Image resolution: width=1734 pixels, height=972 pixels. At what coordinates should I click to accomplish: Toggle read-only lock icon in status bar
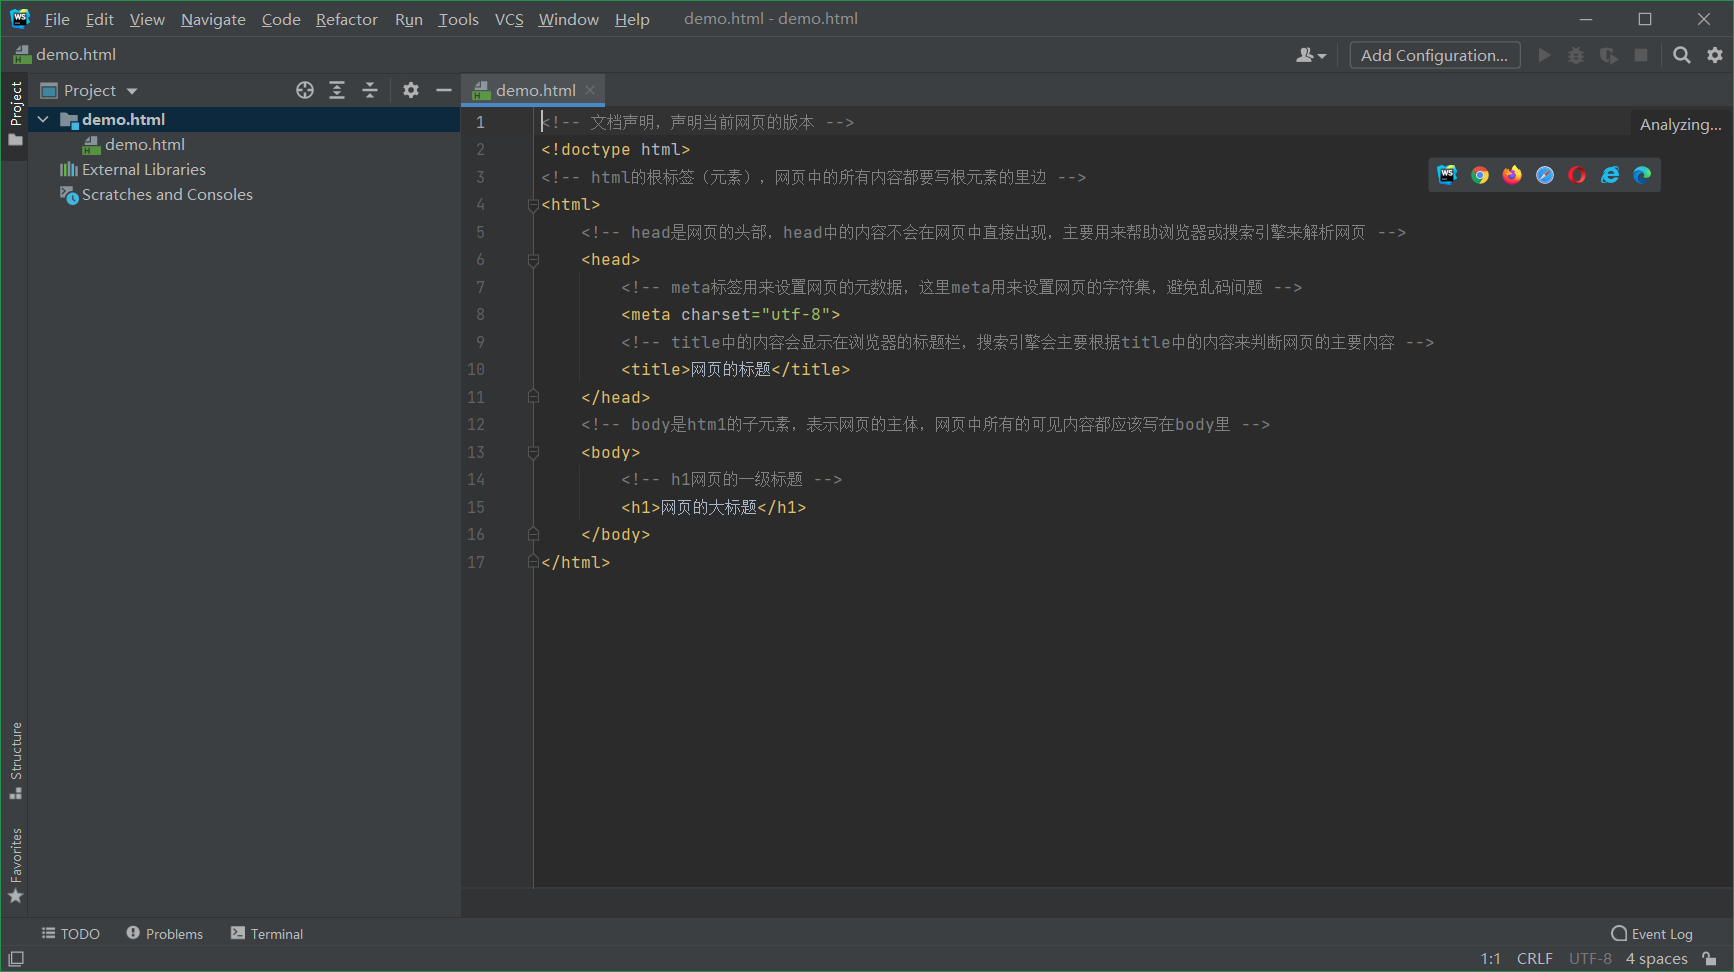click(1709, 958)
